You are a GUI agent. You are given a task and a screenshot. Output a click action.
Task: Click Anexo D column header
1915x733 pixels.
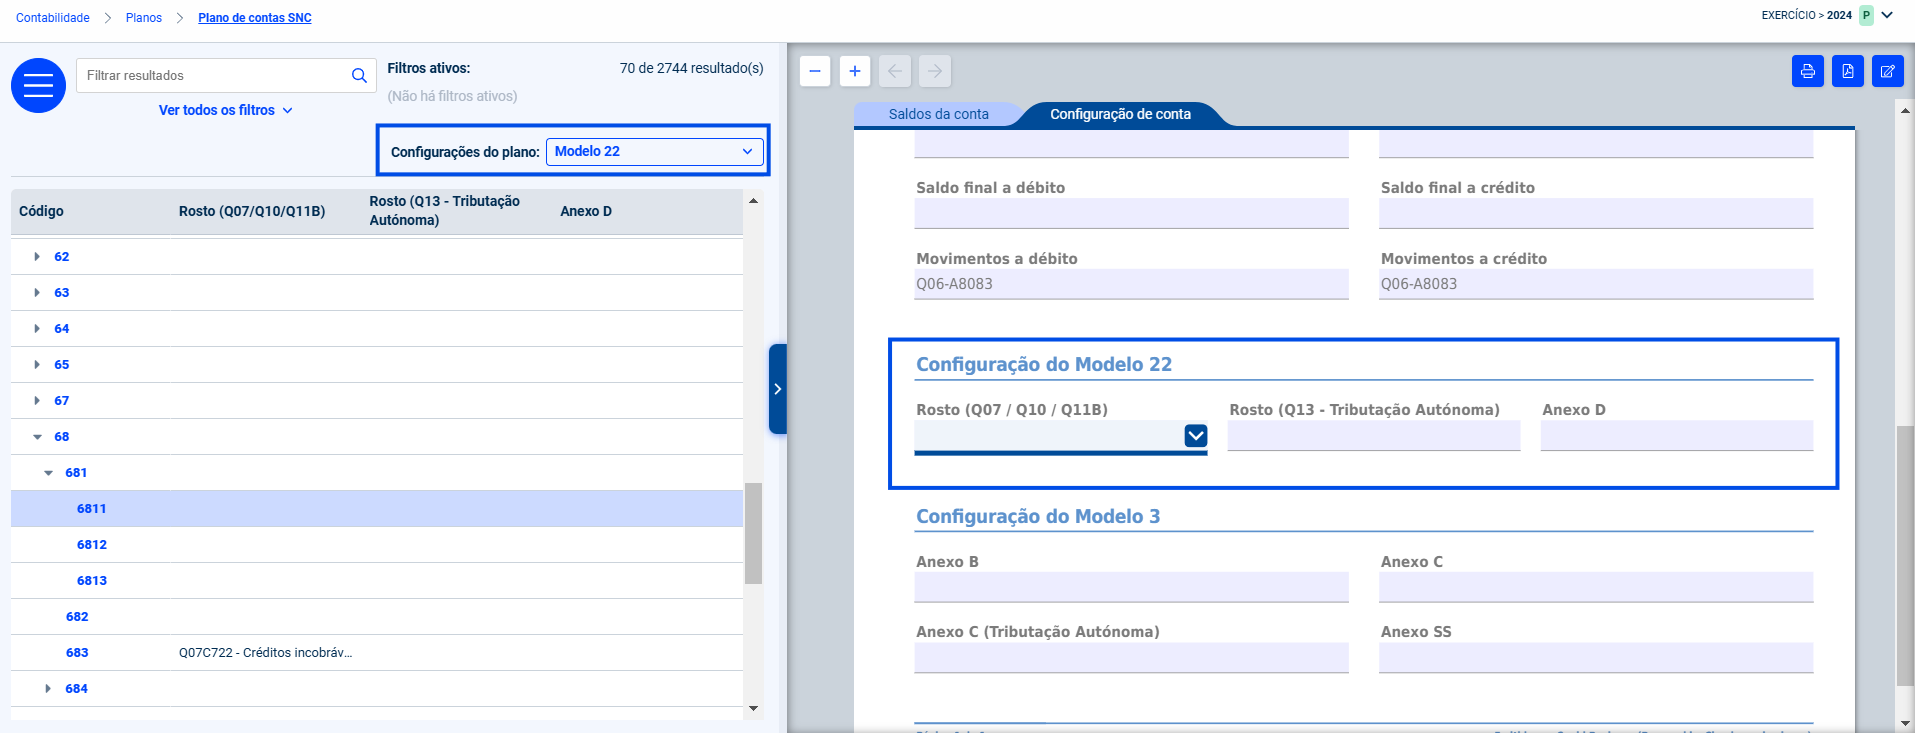586,211
